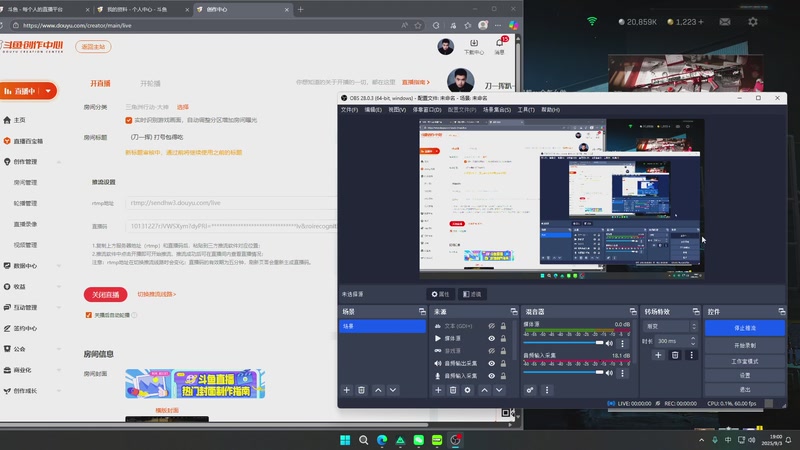Toggle lock on the 媒体源 source
This screenshot has height=450, width=800.
503,338
